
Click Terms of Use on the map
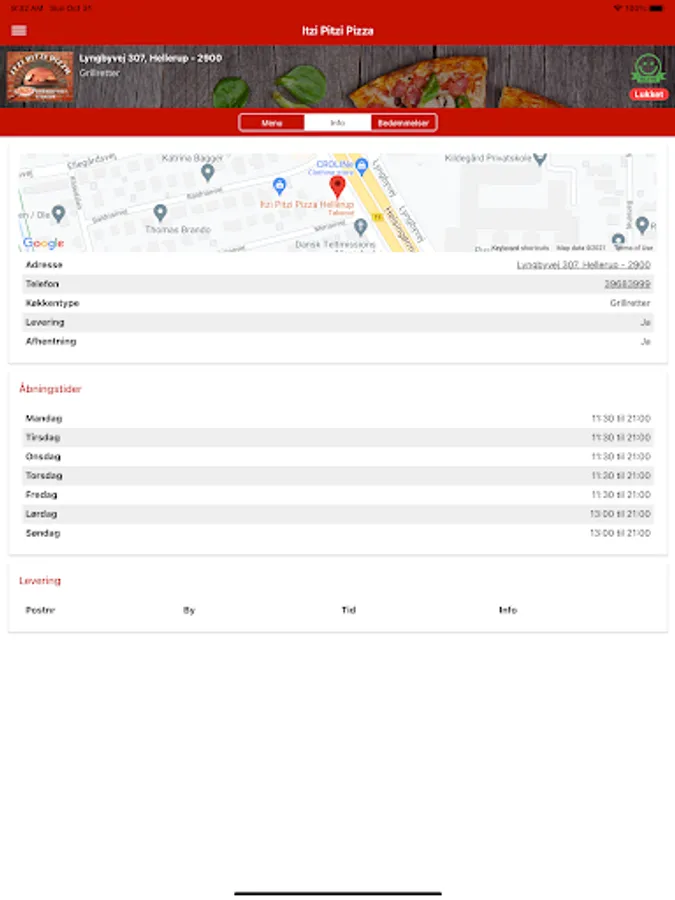634,248
